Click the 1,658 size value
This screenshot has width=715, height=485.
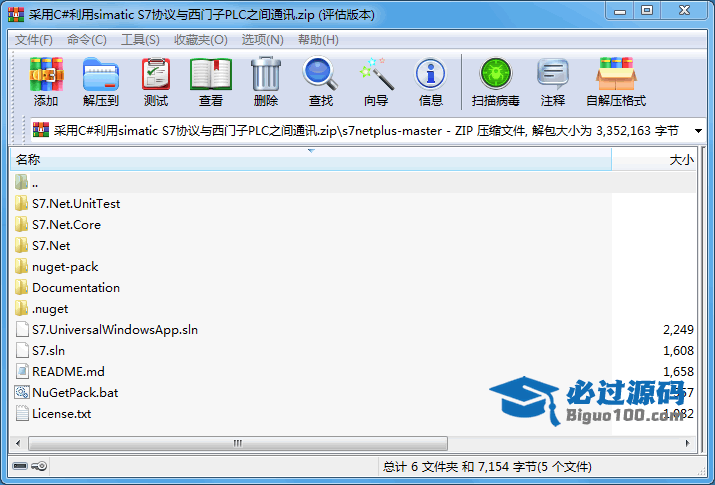679,371
